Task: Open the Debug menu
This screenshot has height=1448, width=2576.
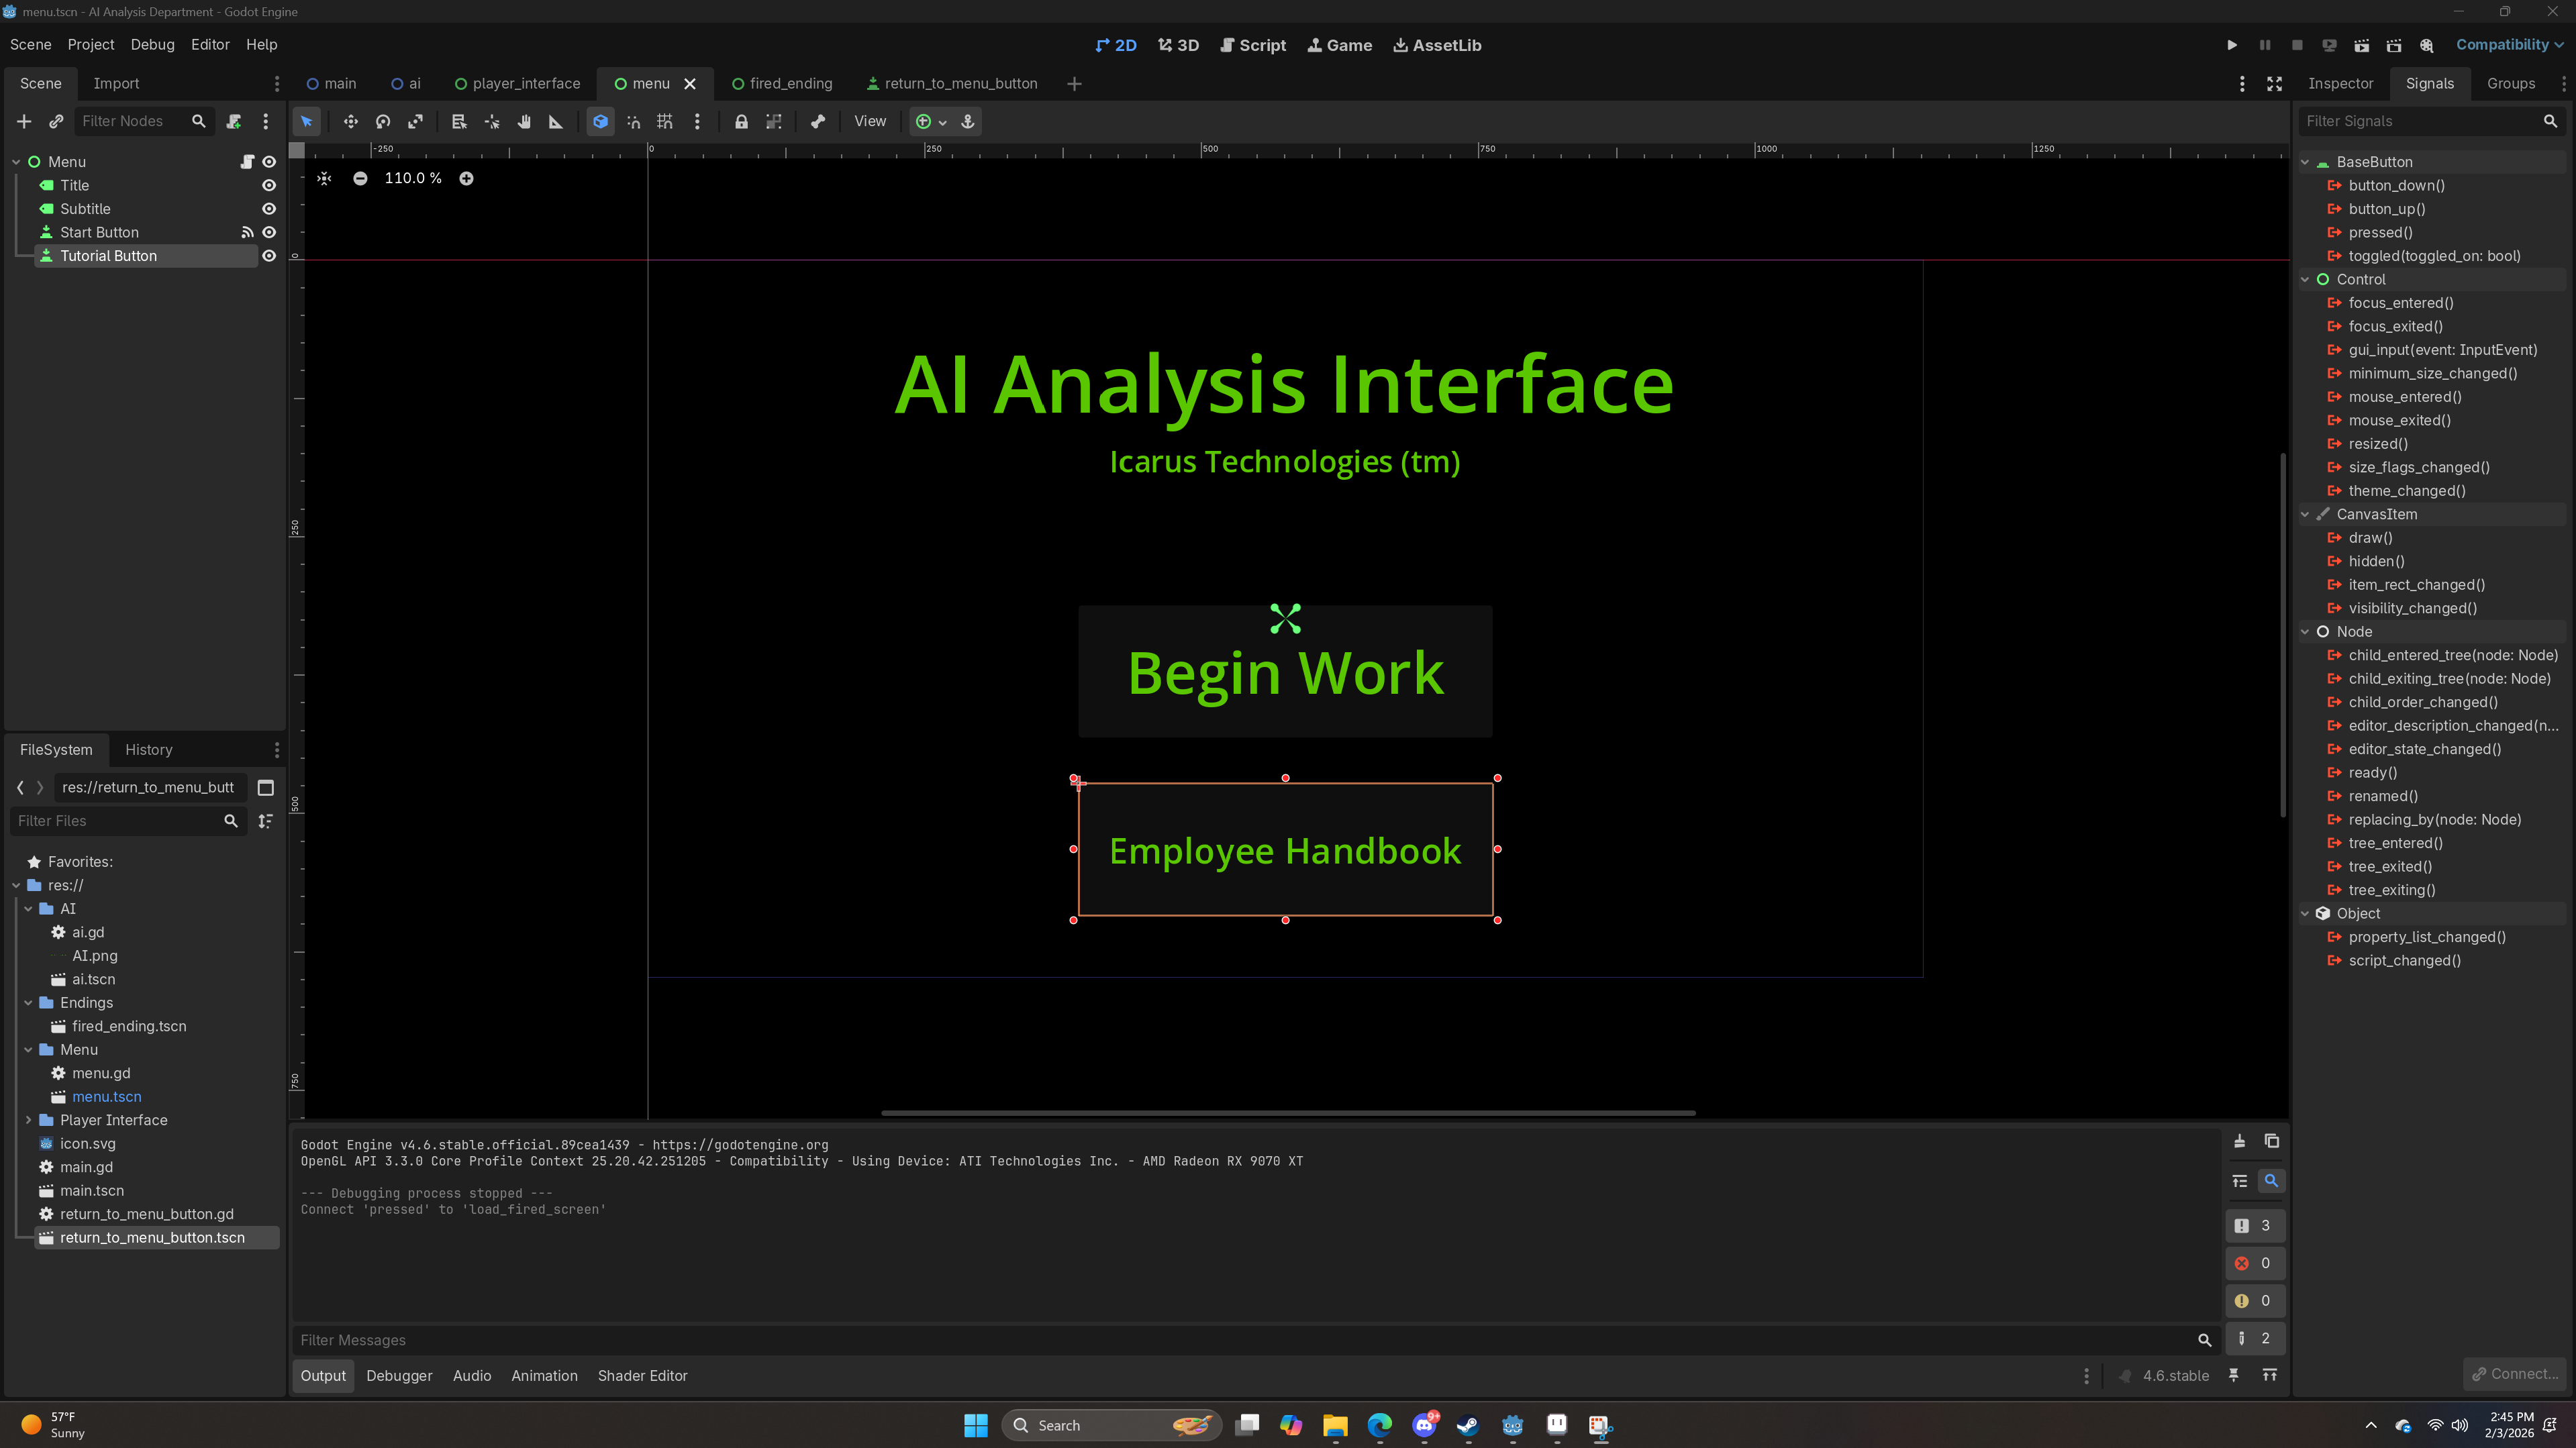Action: [x=152, y=45]
